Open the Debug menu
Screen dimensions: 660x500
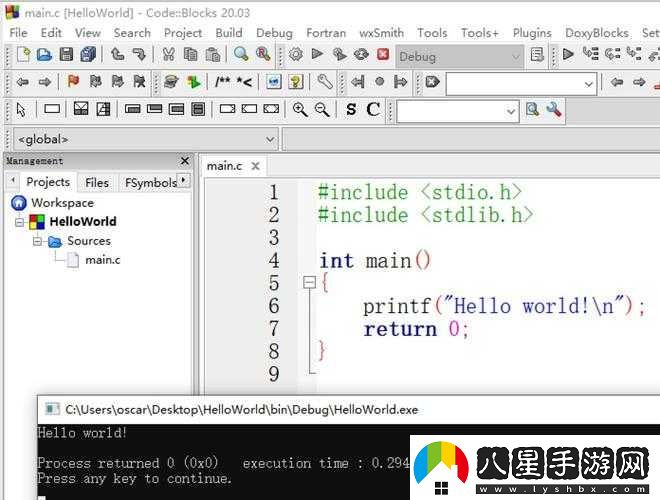(274, 33)
